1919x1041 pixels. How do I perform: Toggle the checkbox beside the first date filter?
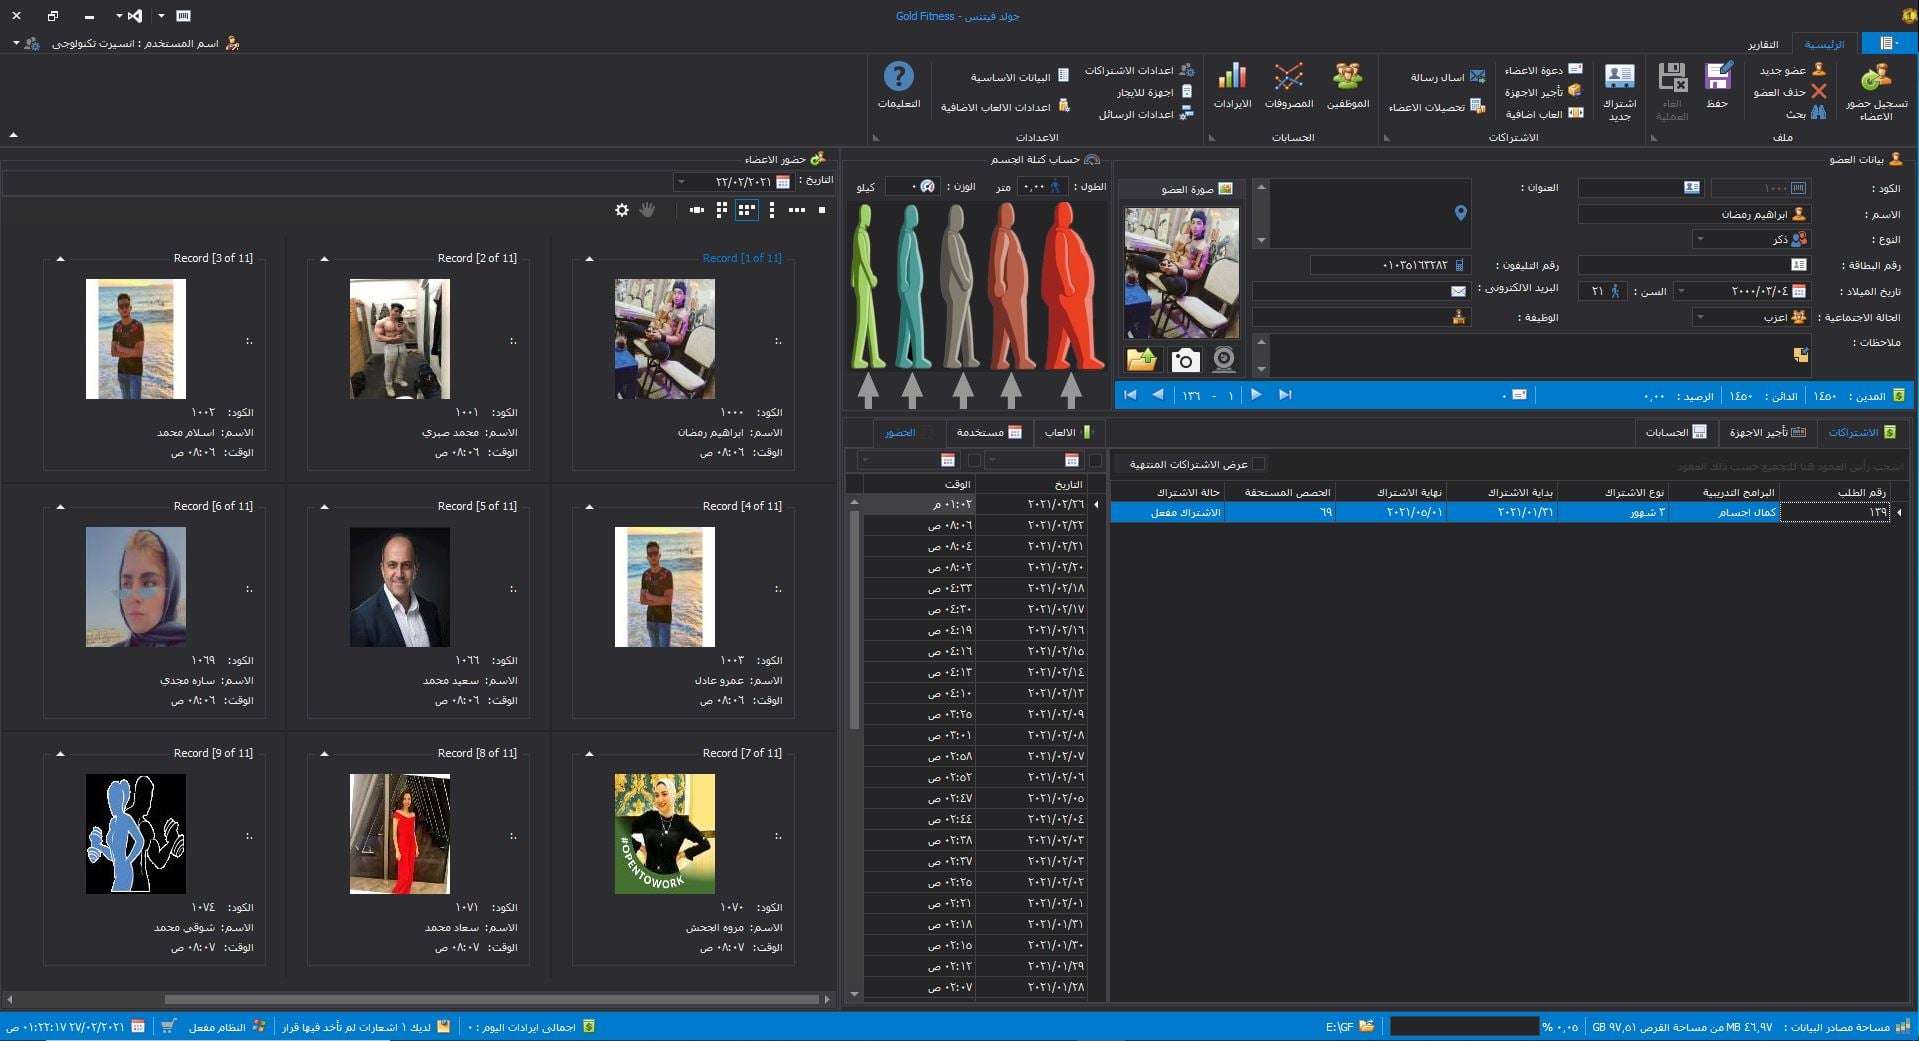[x=1095, y=461]
